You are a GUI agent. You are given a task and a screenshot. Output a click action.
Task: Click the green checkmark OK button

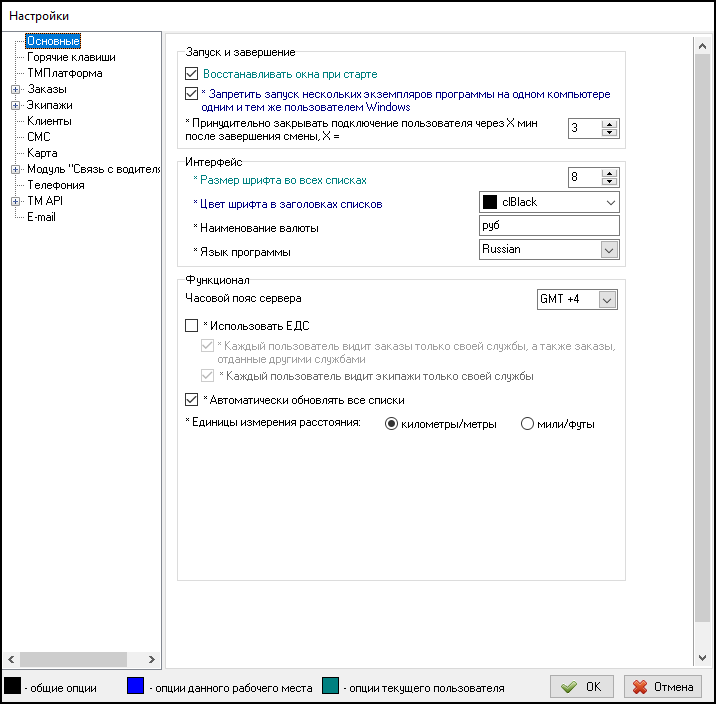[x=581, y=687]
